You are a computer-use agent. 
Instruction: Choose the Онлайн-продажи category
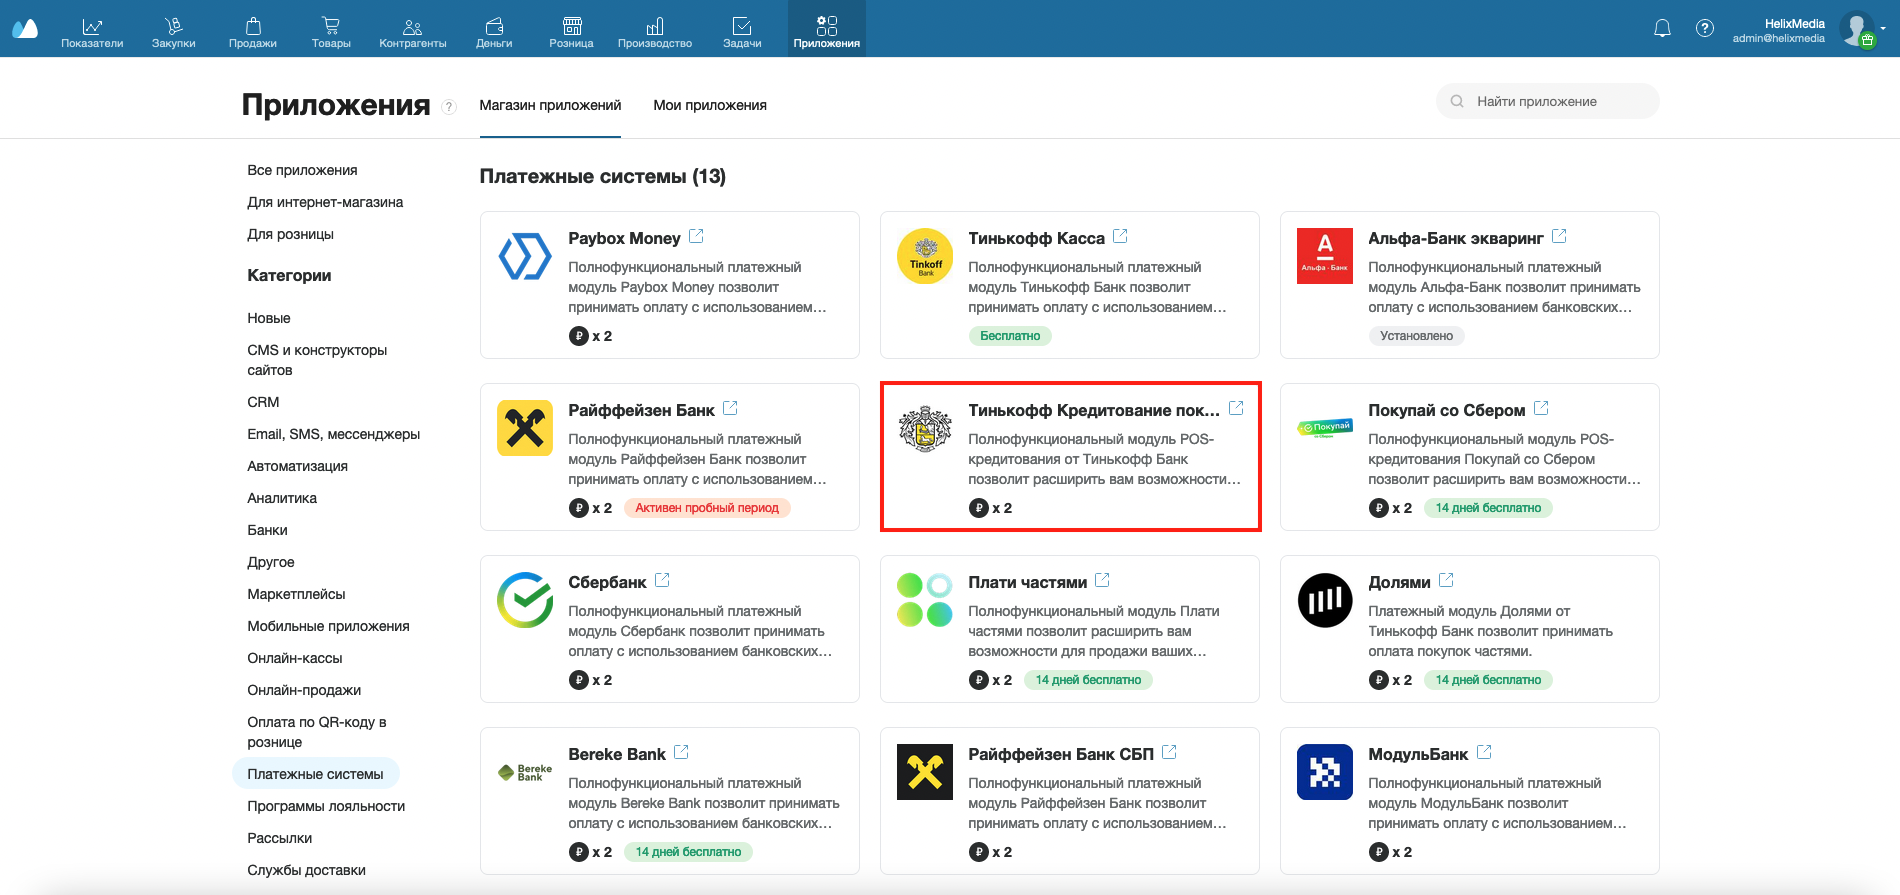[304, 690]
